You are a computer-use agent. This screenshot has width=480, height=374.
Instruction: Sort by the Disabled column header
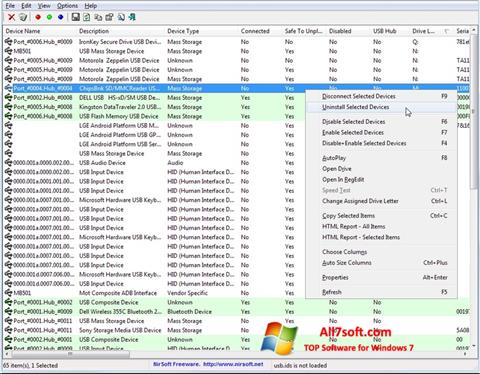point(349,31)
